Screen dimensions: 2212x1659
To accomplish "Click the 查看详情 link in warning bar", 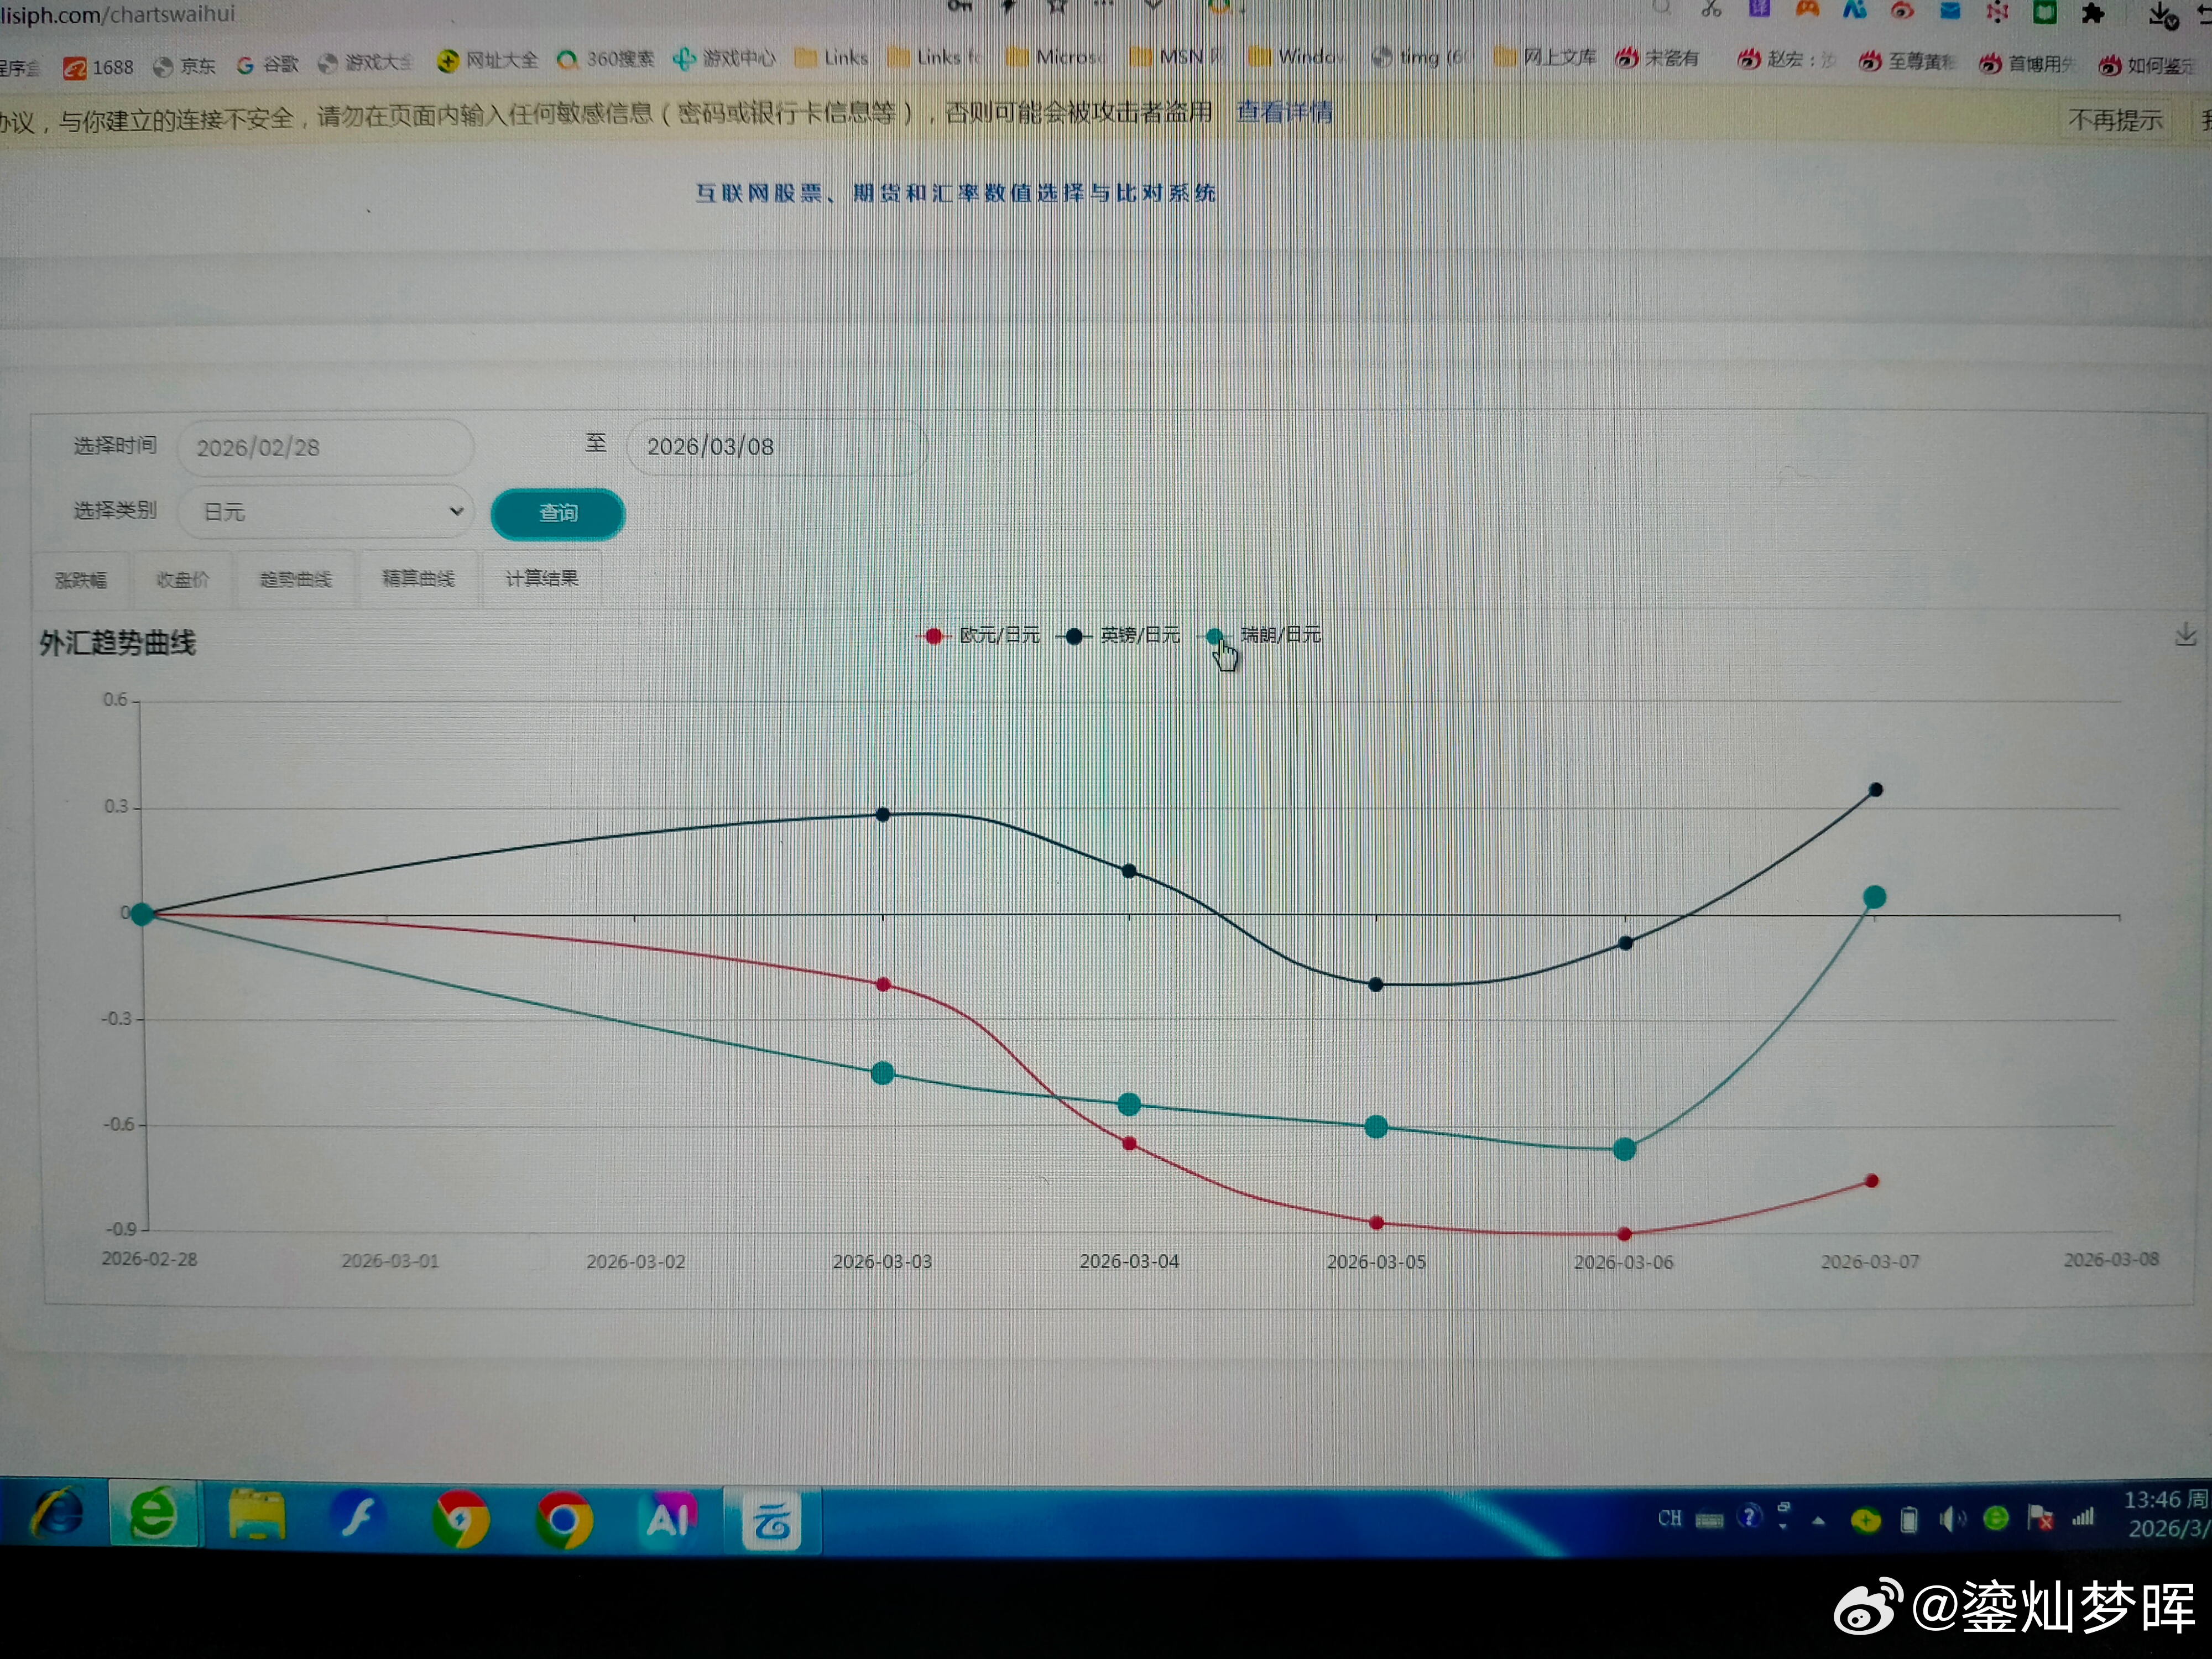I will tap(1283, 112).
